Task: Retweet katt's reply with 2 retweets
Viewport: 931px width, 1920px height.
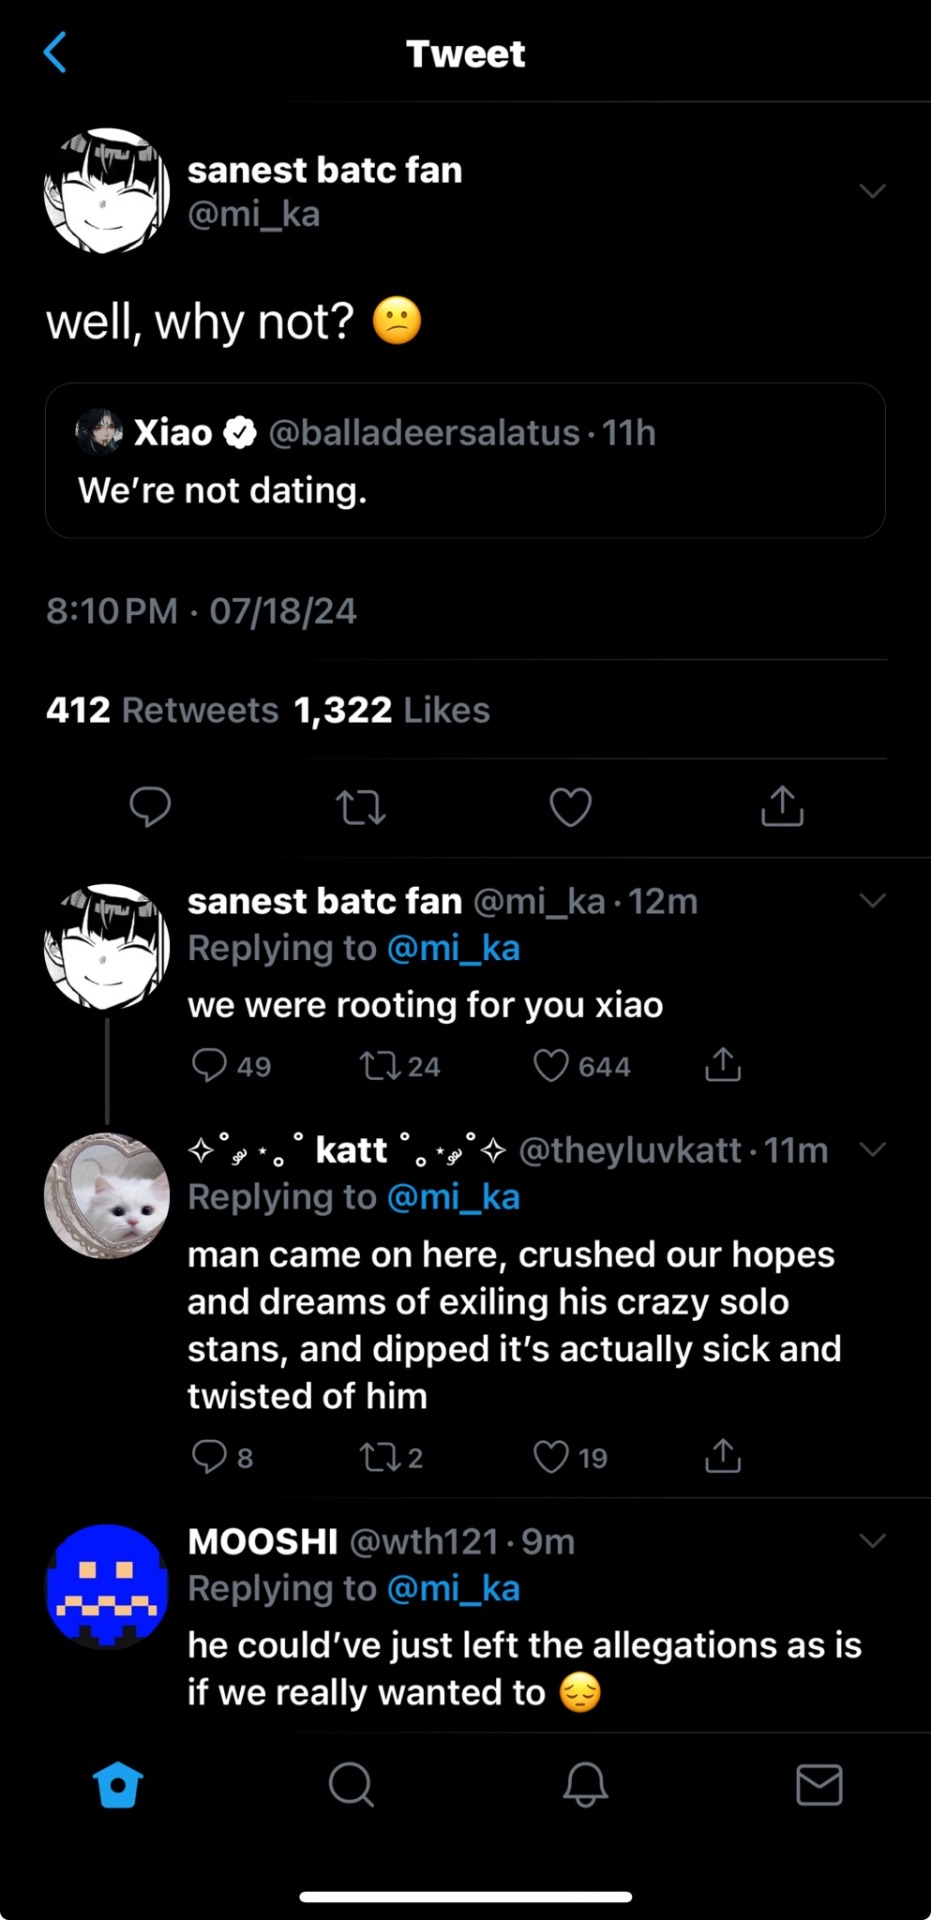Action: pos(380,1457)
